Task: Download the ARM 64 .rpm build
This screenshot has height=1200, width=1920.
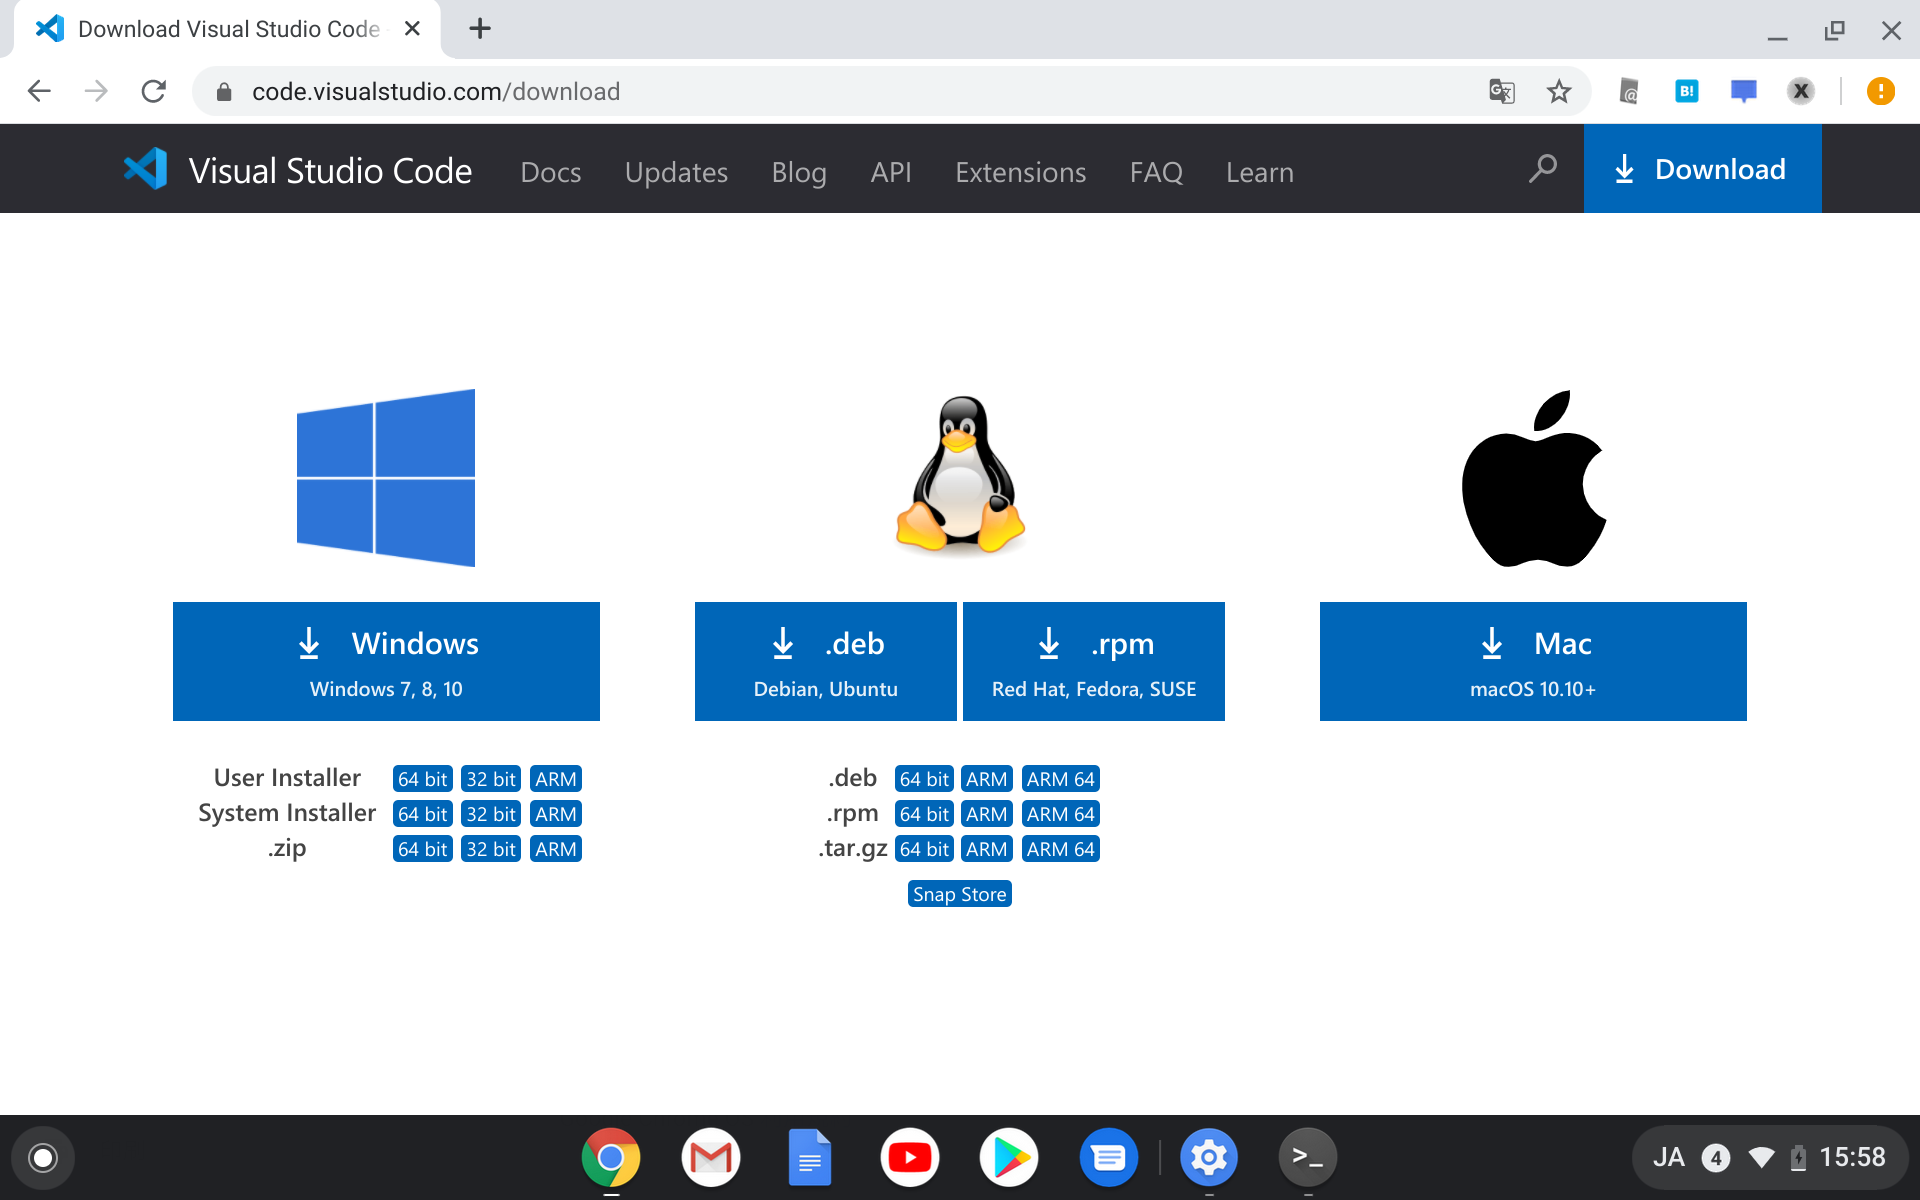Action: coord(1060,813)
